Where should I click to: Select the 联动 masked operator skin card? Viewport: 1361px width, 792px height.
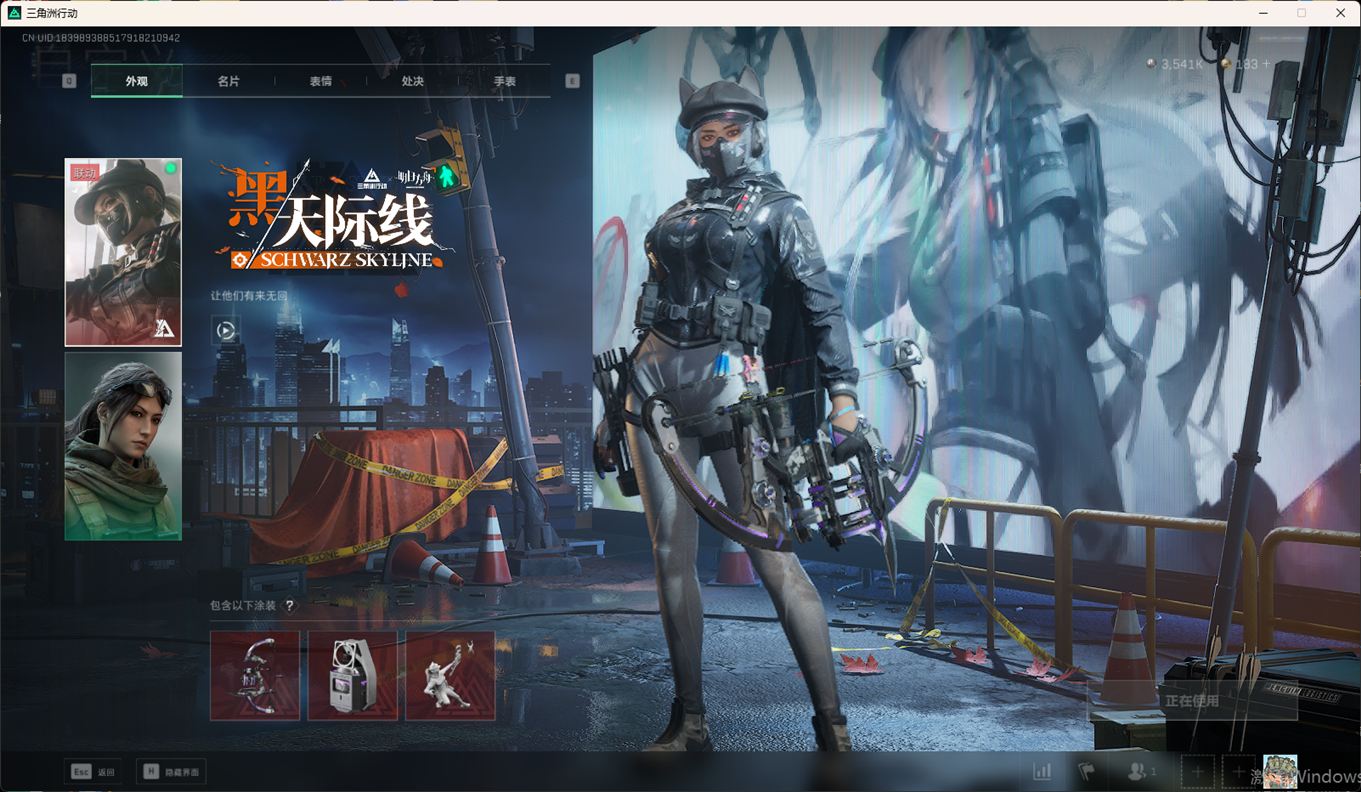pyautogui.click(x=123, y=252)
